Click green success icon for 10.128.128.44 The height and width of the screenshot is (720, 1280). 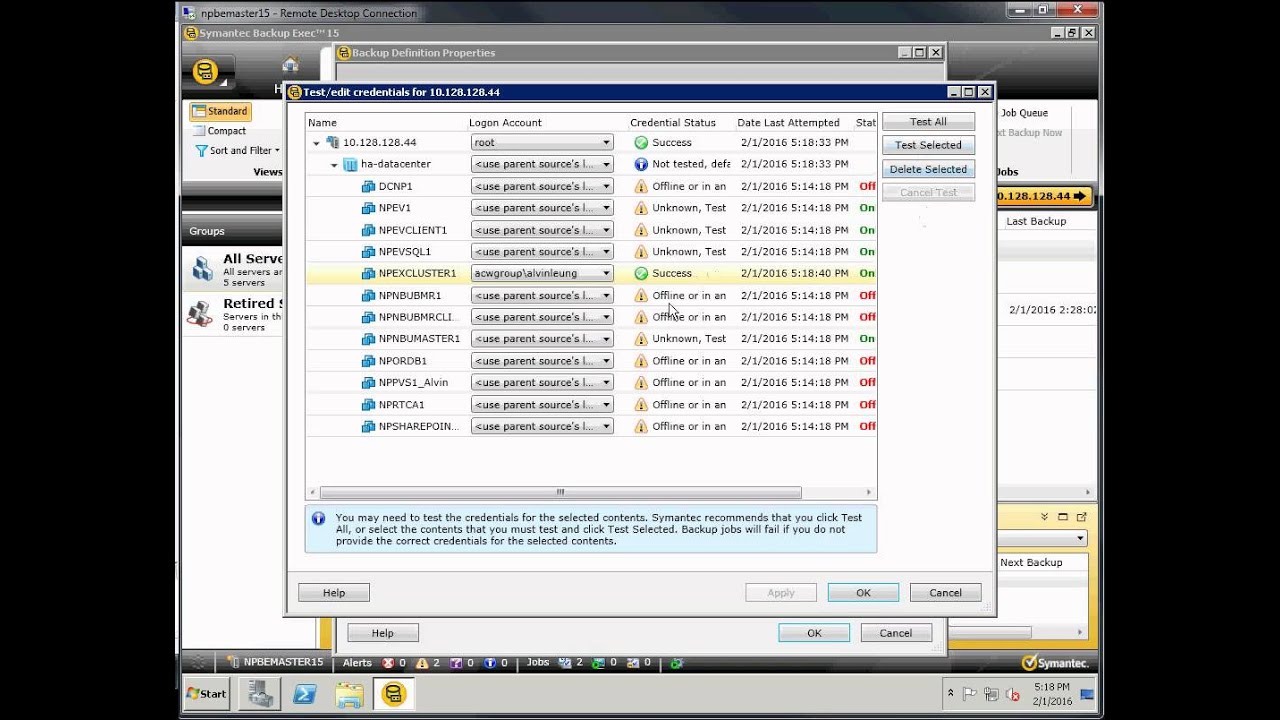641,143
